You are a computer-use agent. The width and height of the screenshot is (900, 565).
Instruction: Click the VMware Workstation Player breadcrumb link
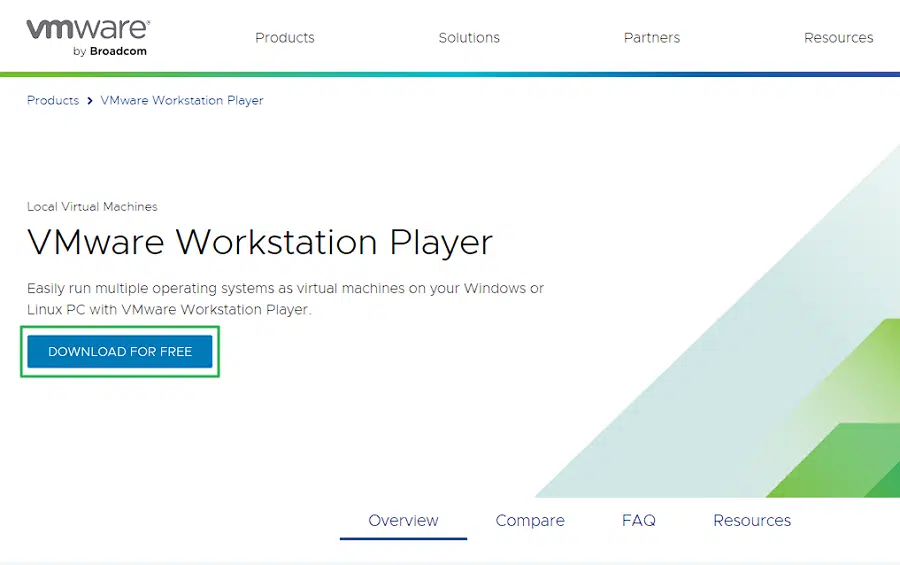coord(182,101)
